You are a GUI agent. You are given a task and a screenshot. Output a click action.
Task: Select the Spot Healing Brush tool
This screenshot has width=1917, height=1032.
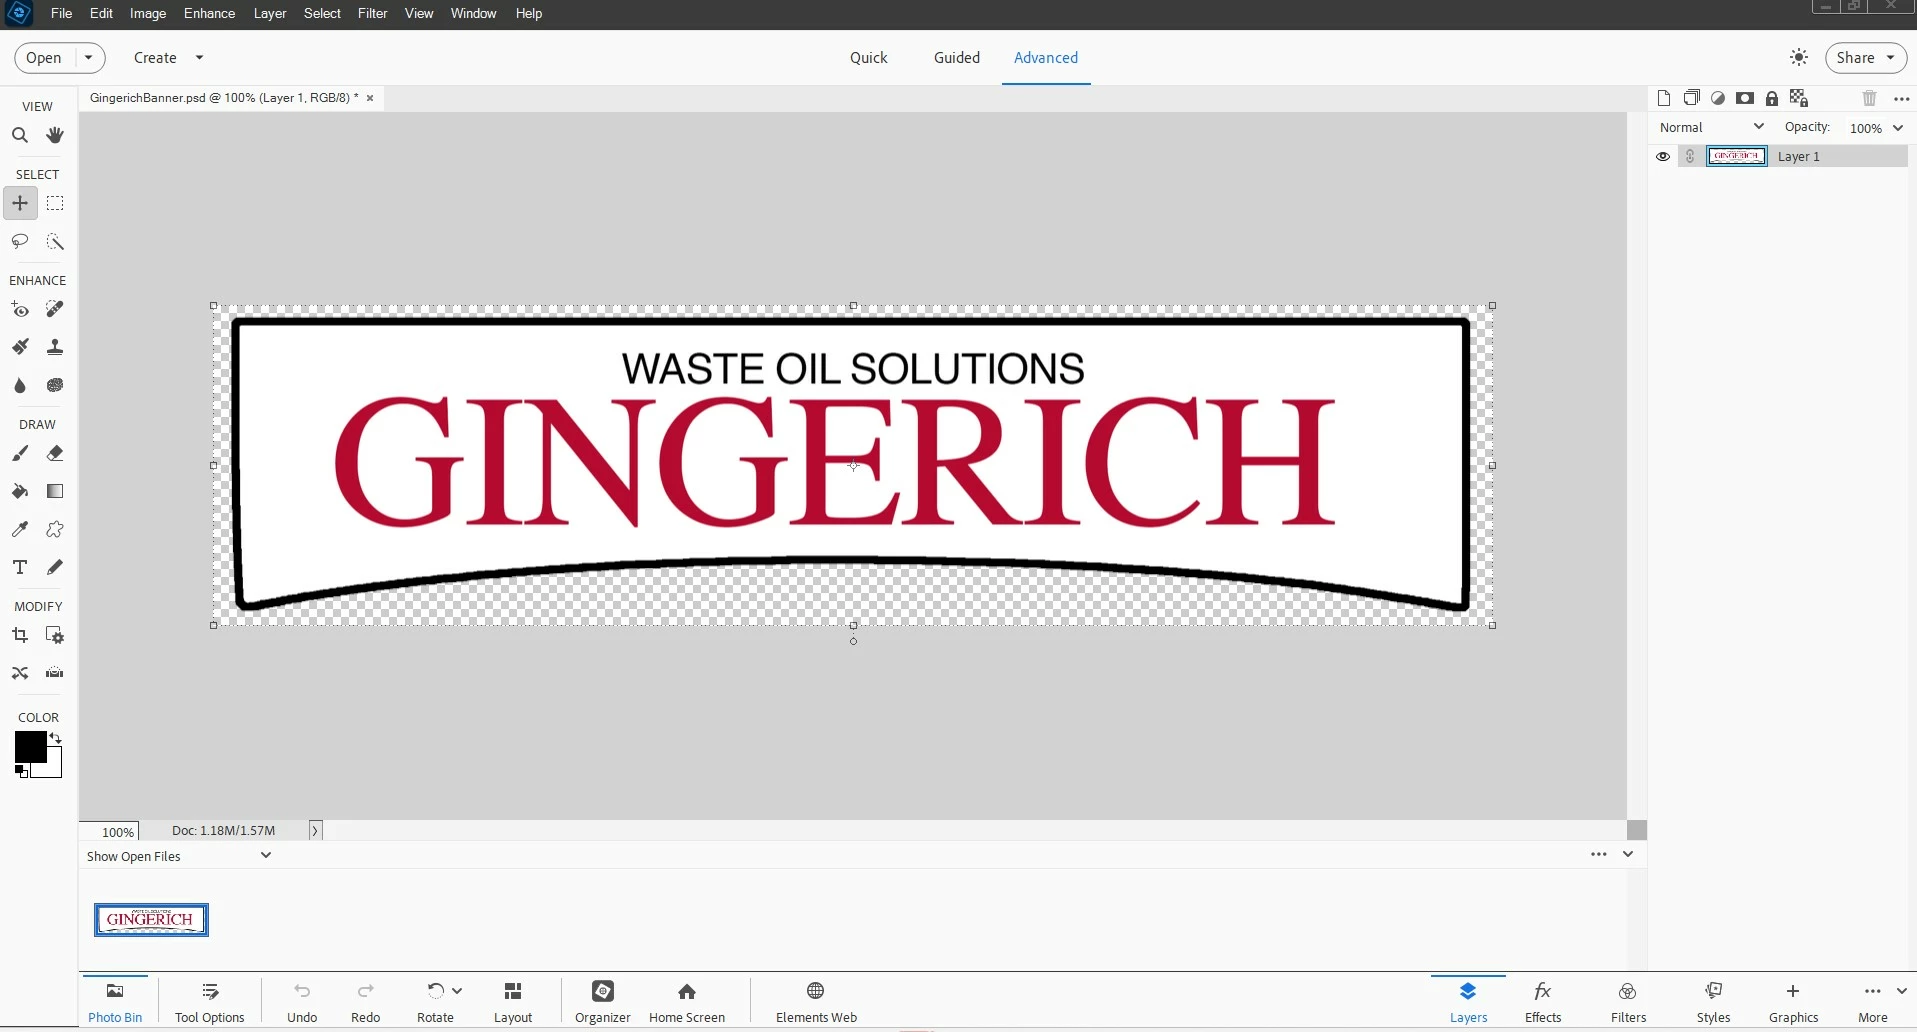(55, 310)
